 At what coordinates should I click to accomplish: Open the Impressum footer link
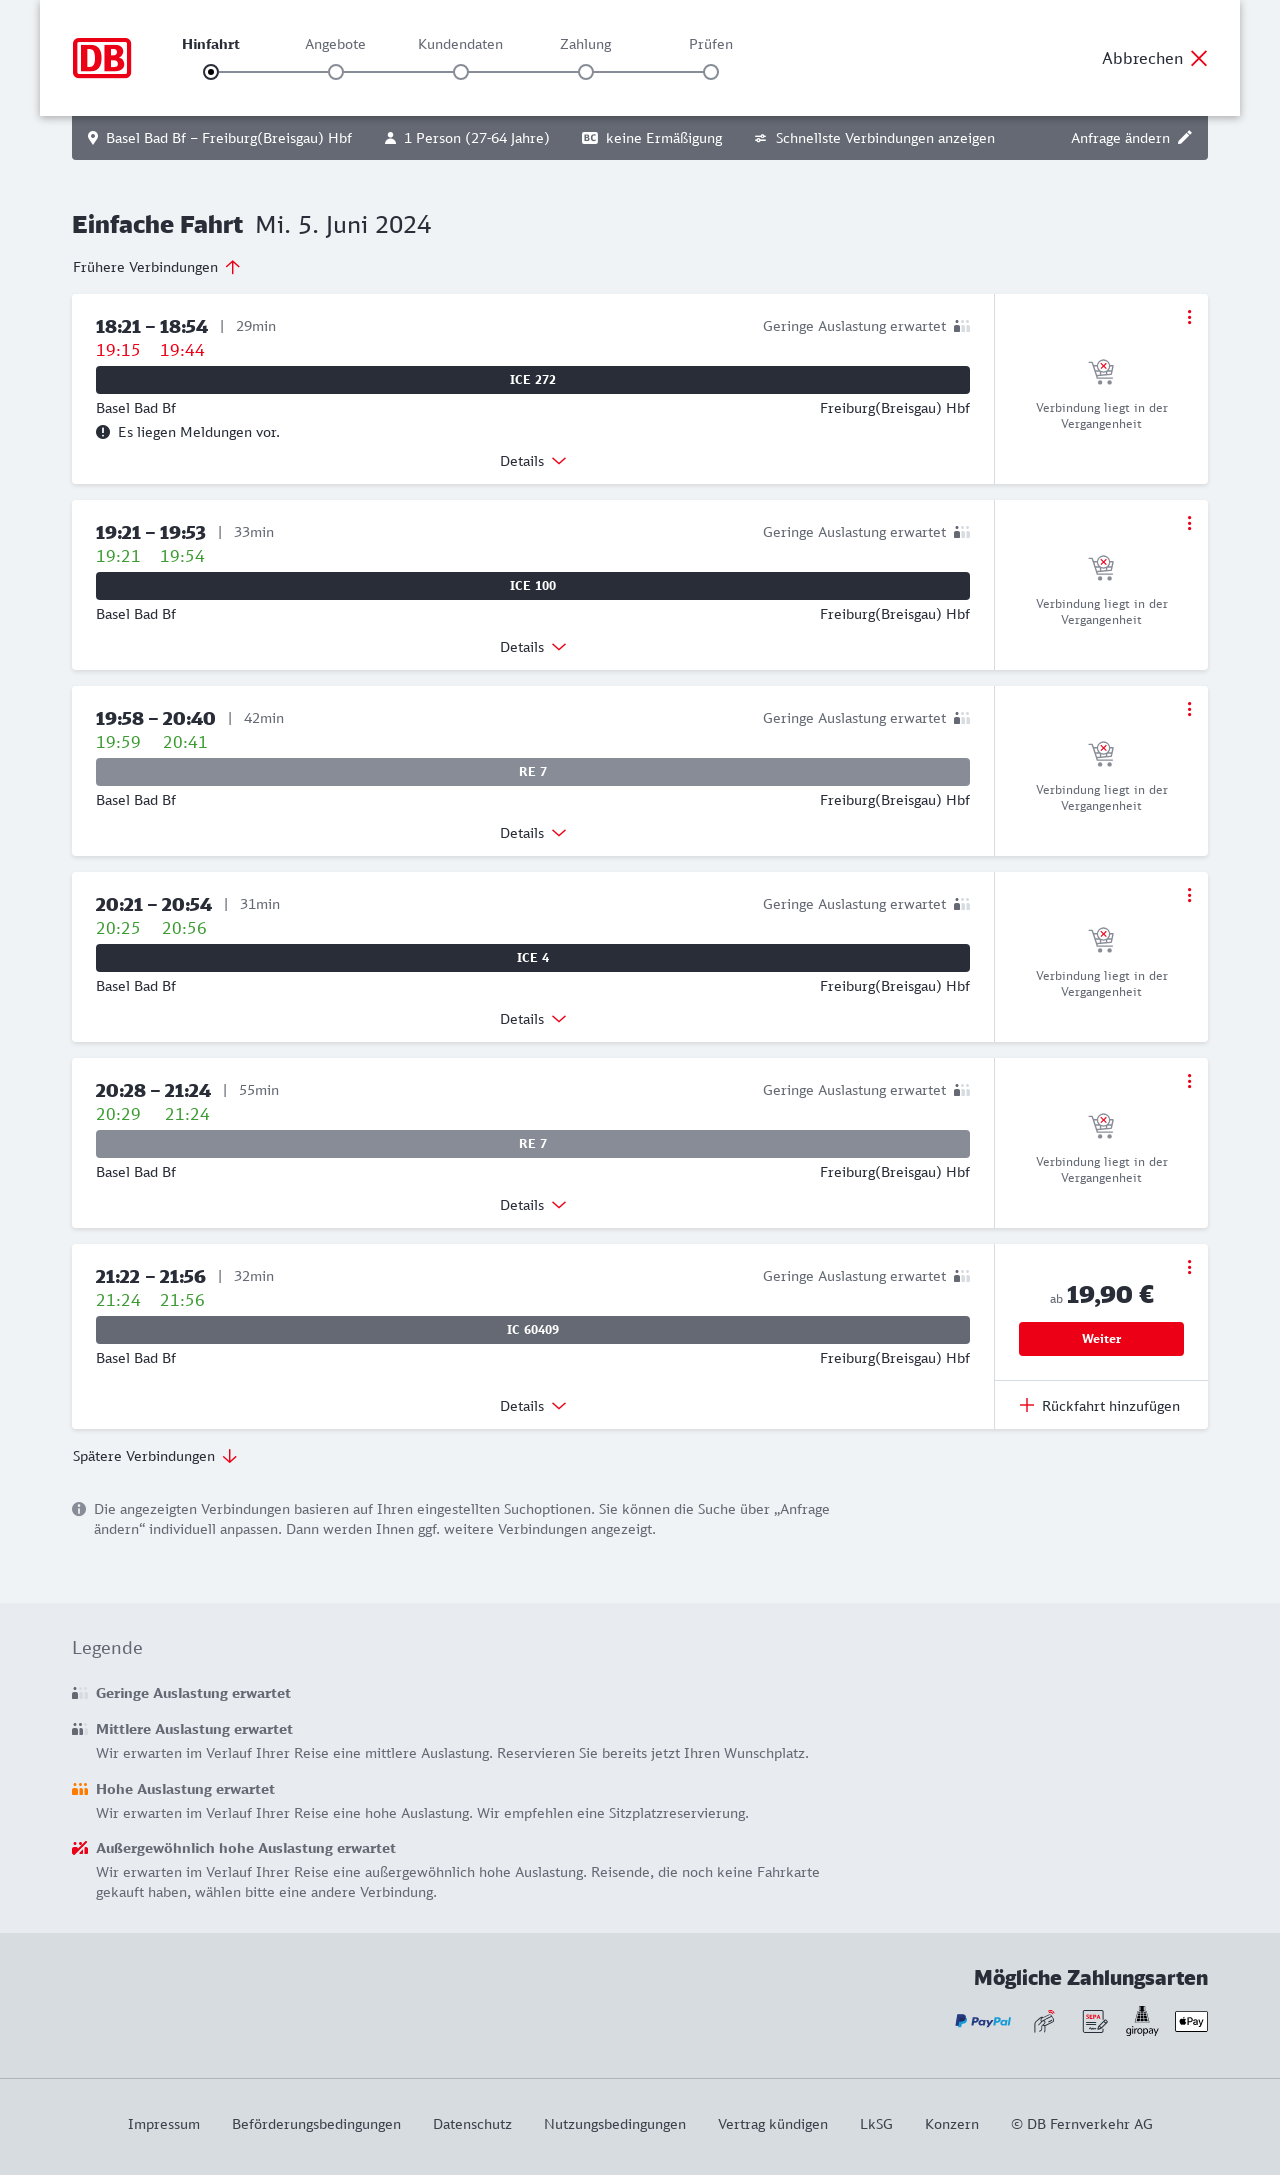pos(164,2124)
